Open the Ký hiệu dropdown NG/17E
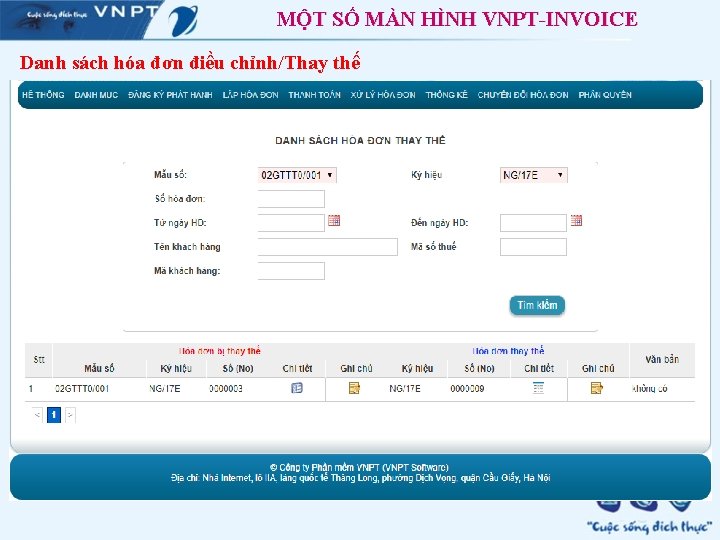The height and width of the screenshot is (540, 720). point(534,175)
